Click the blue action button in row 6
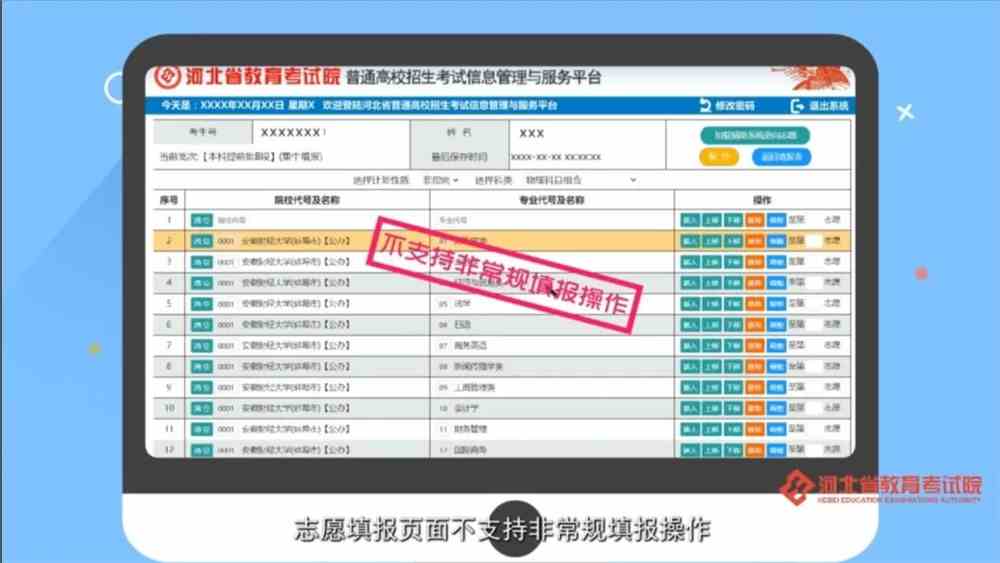The width and height of the screenshot is (1000, 563). (776, 325)
